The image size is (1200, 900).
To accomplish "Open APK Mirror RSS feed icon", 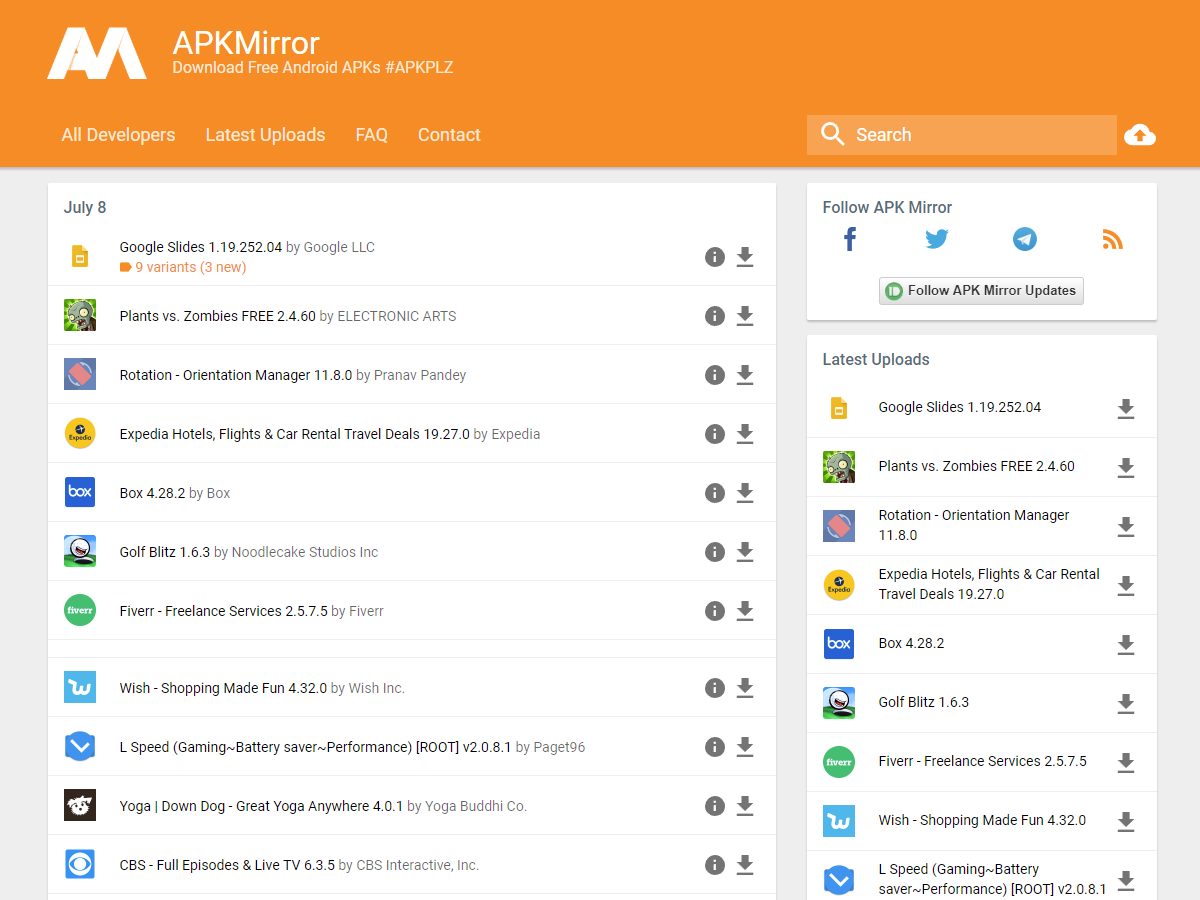I will [1112, 239].
